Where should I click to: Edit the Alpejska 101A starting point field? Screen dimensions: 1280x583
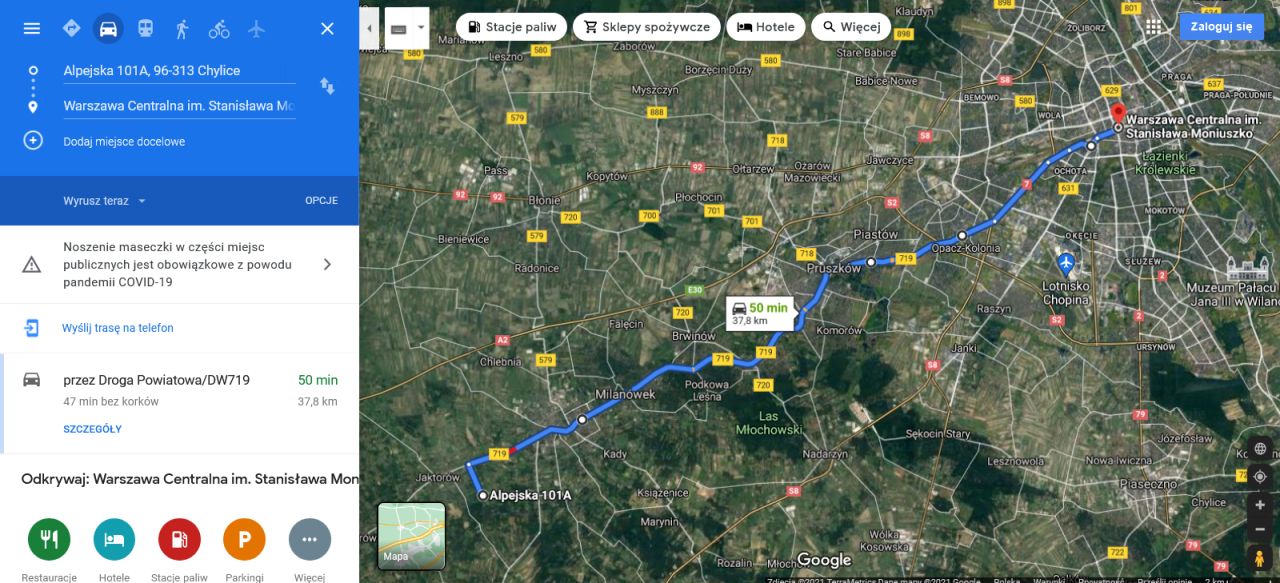point(179,71)
